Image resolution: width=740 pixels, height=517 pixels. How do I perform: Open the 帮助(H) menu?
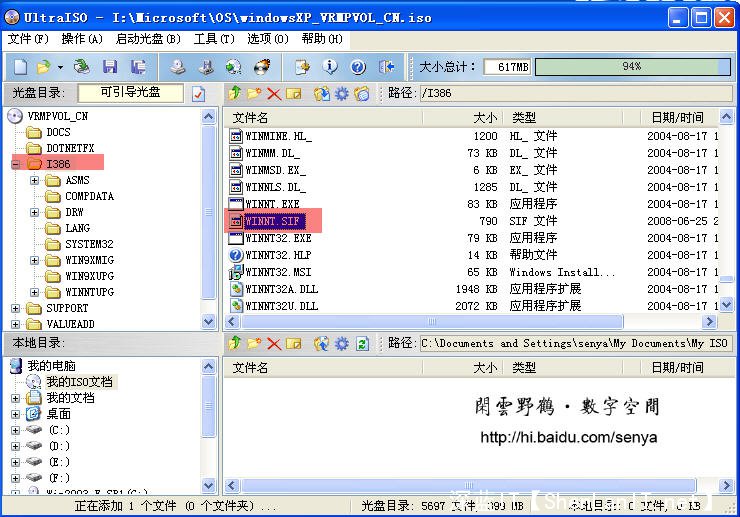pyautogui.click(x=322, y=39)
